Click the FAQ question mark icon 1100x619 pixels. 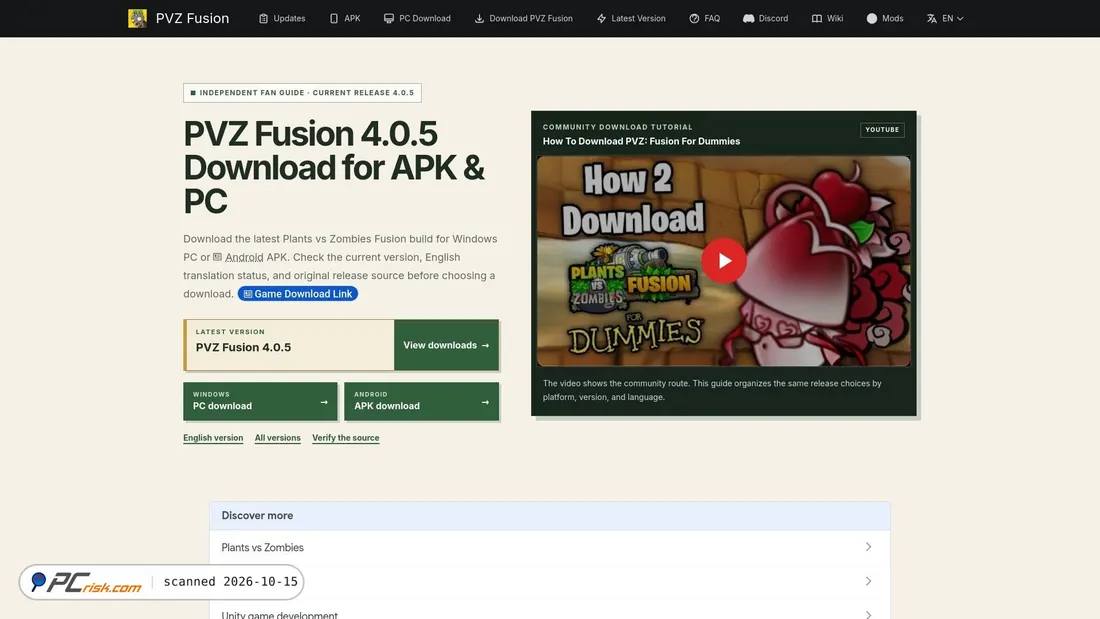[x=694, y=18]
